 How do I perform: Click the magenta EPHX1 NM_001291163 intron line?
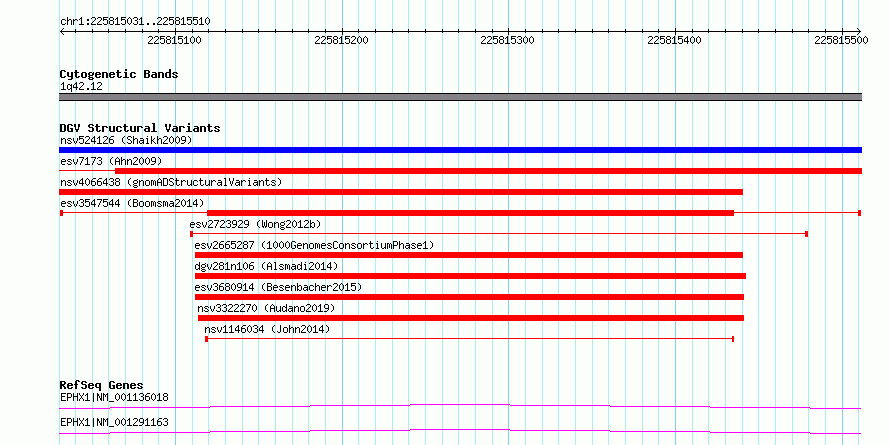(x=460, y=431)
